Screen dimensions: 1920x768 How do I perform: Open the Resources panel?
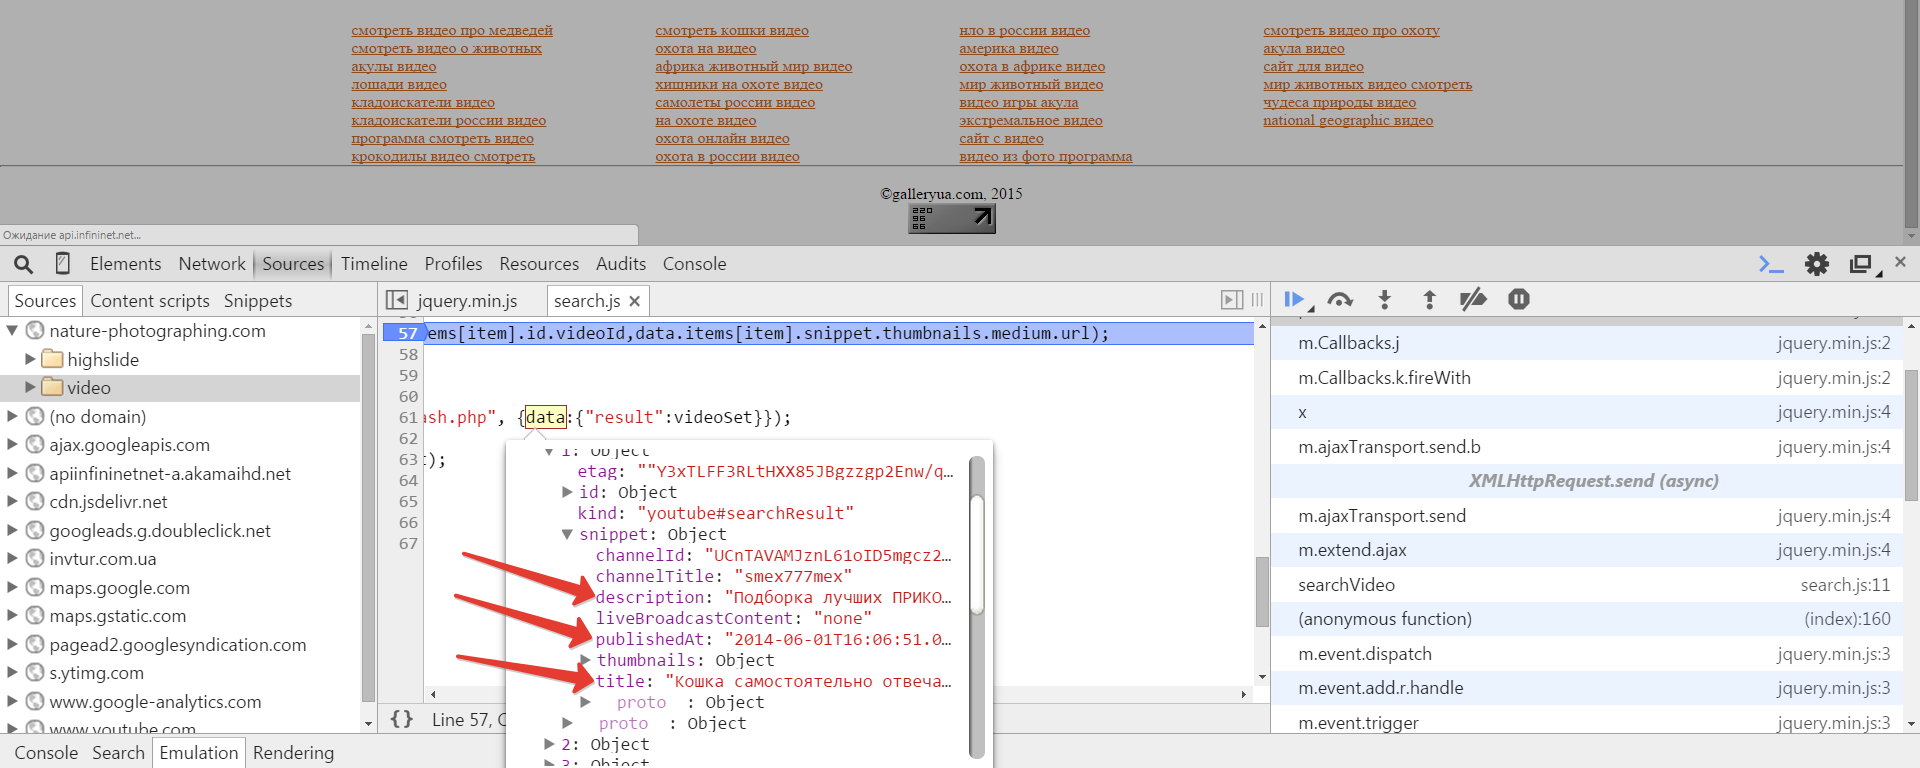[539, 264]
